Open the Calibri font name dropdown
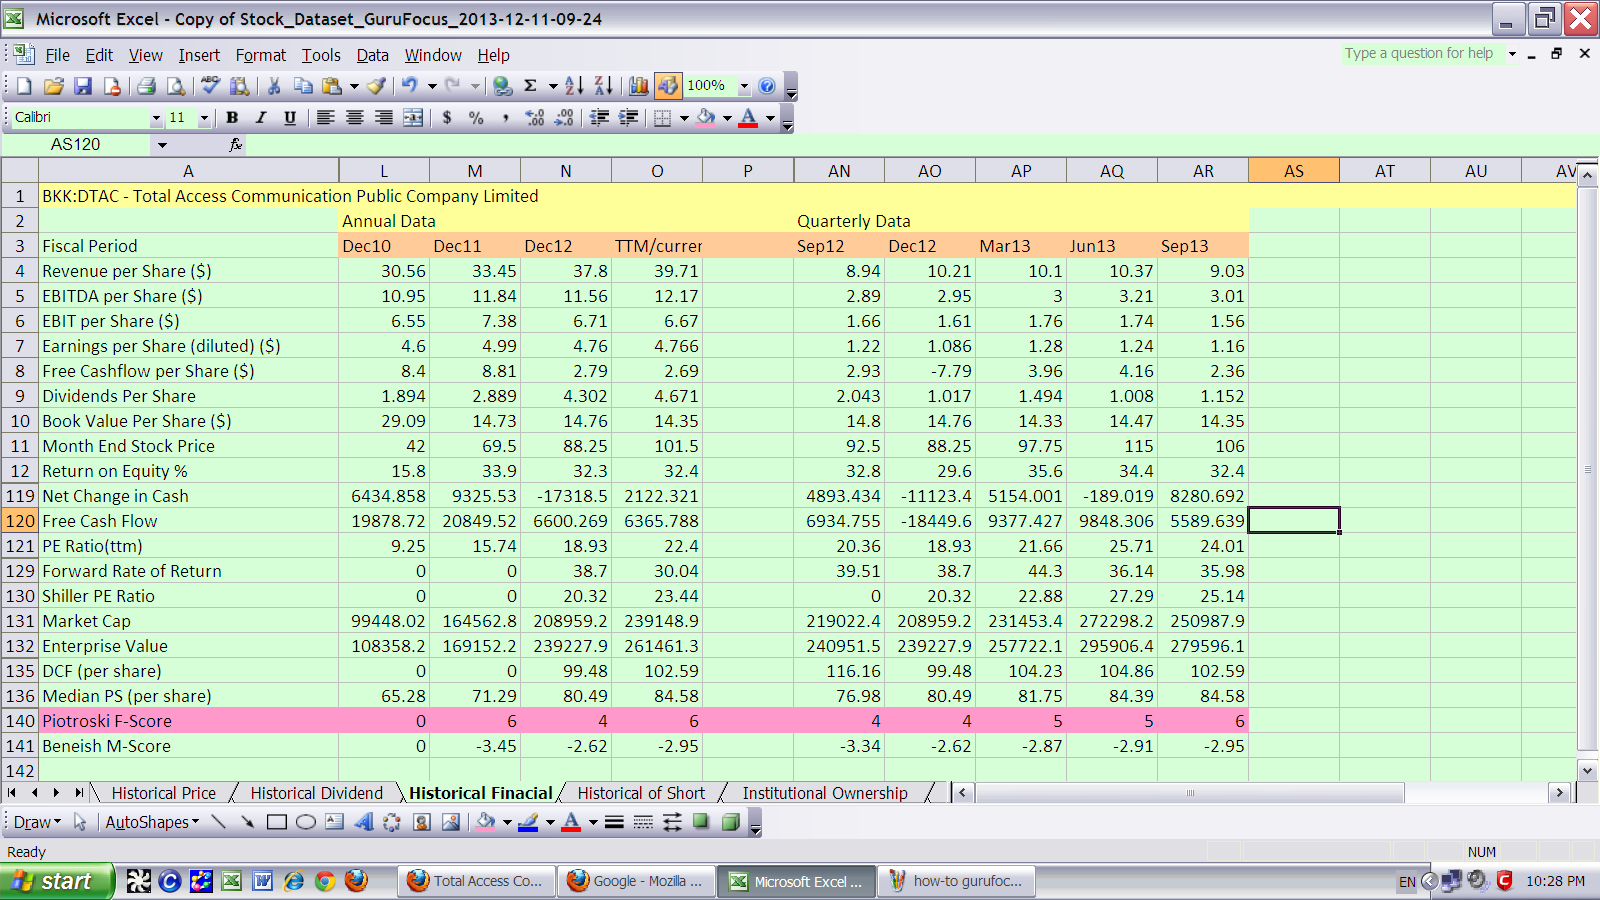 (156, 118)
